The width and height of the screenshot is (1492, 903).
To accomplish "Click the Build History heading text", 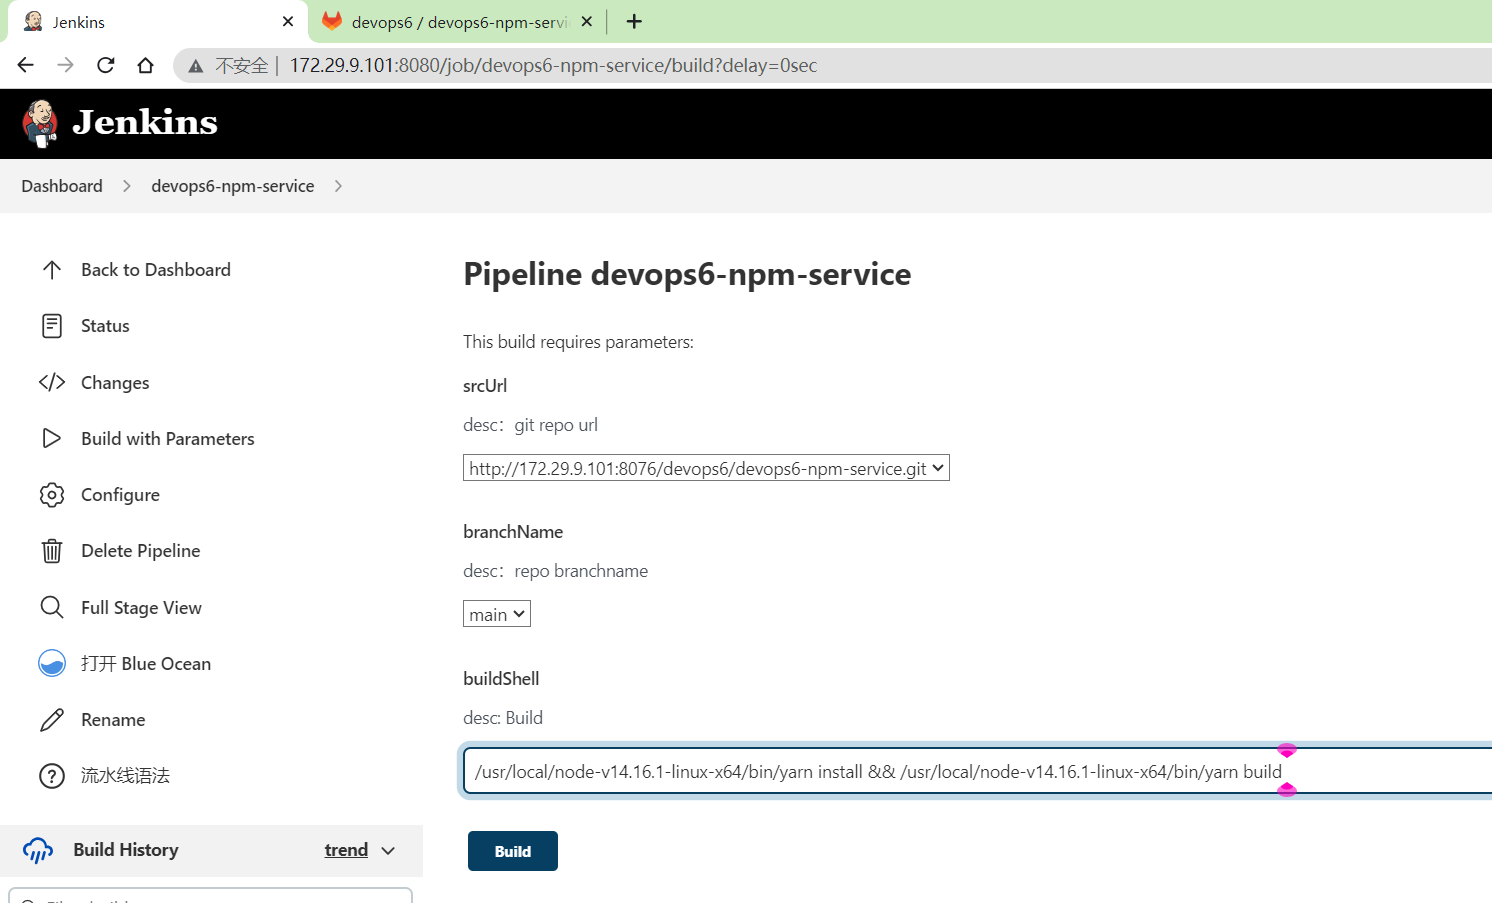I will click(126, 850).
